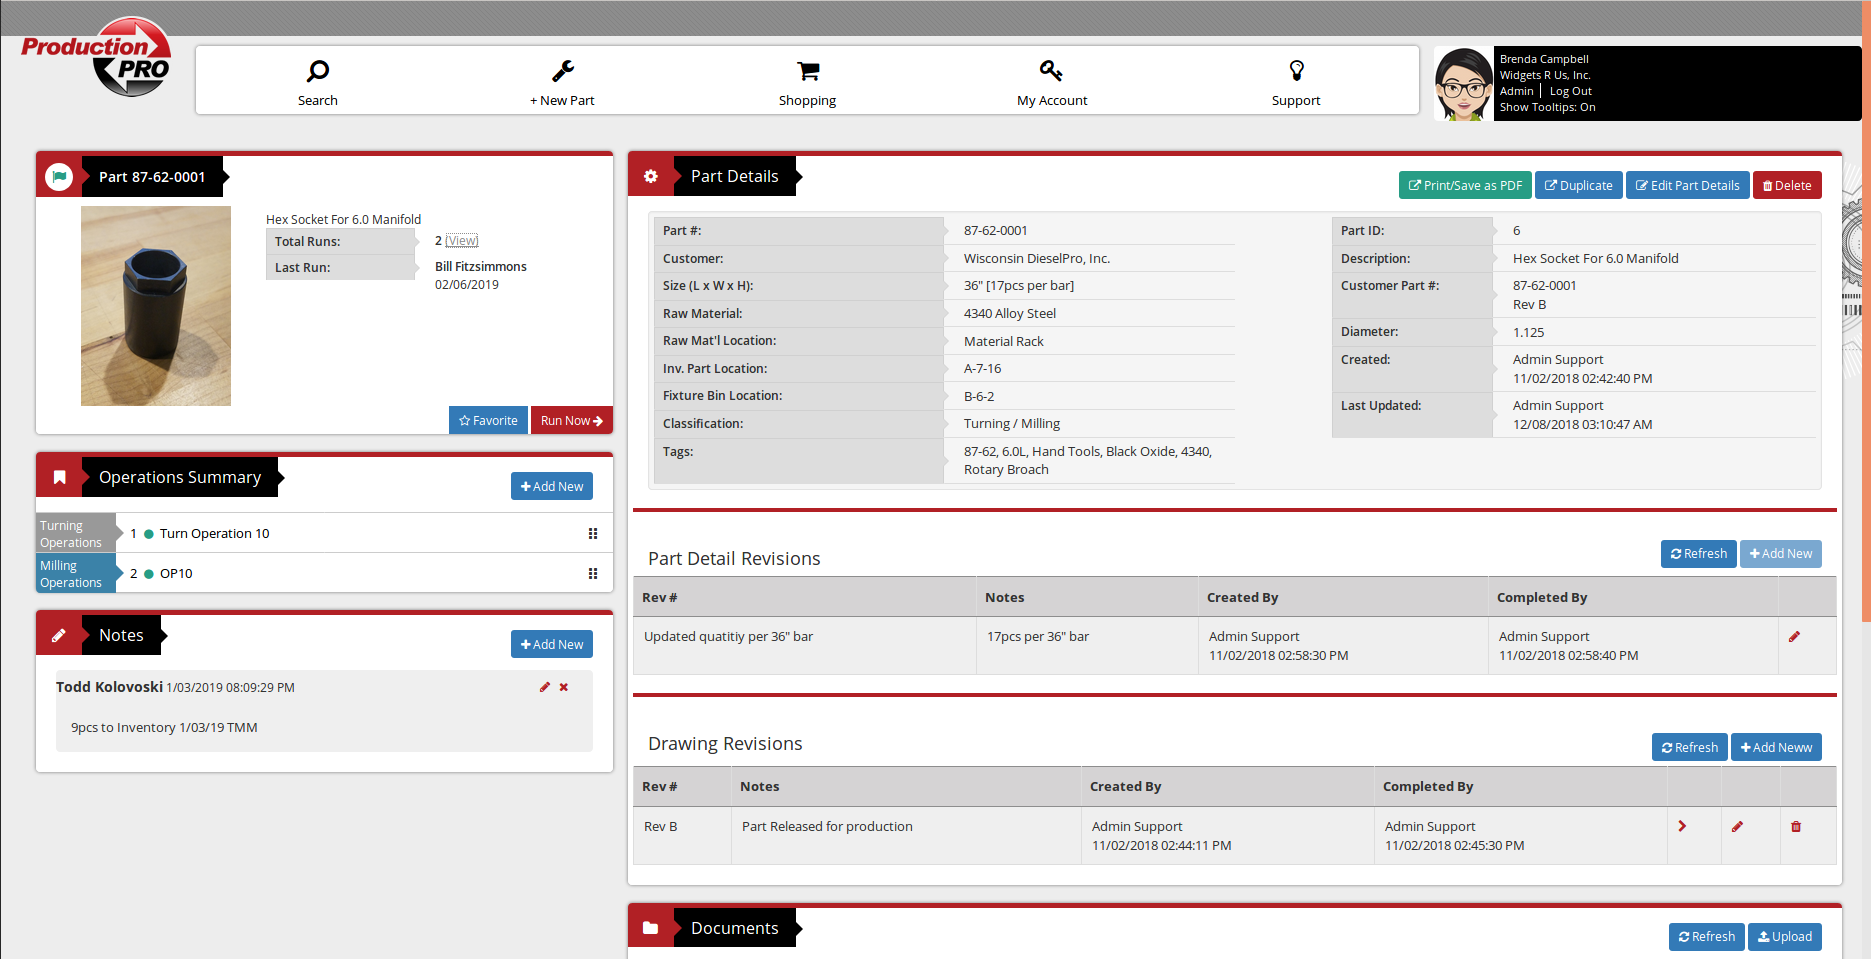
Task: Click Print/Save as PDF button
Action: [x=1465, y=186]
